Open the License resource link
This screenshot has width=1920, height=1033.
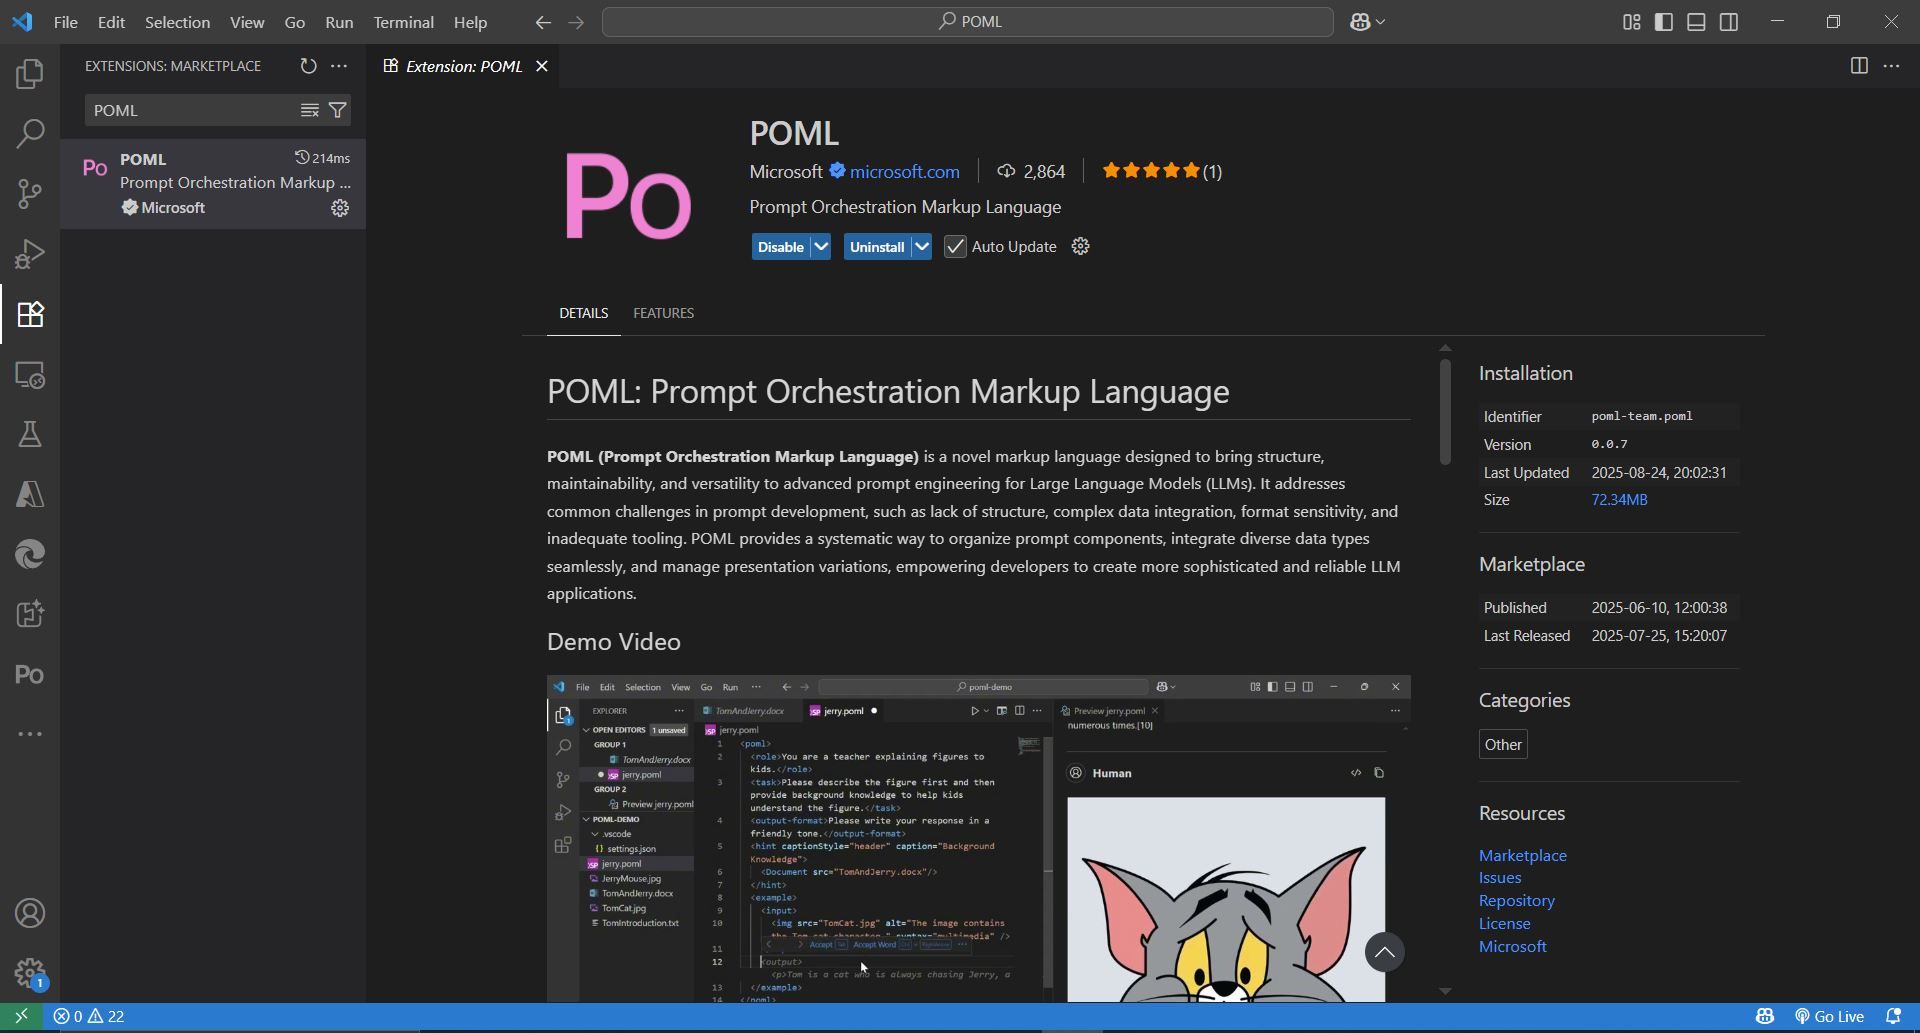click(1504, 924)
